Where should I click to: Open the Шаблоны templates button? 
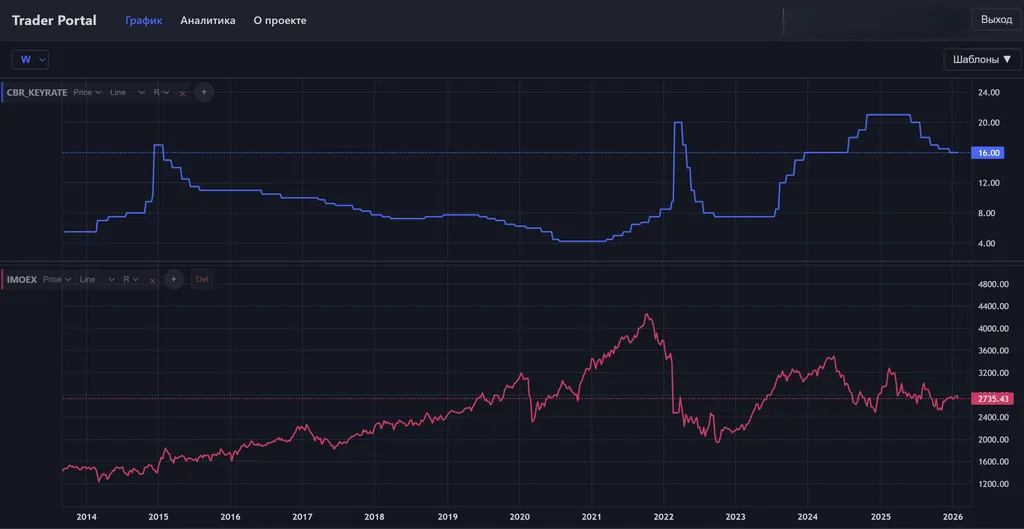(981, 60)
